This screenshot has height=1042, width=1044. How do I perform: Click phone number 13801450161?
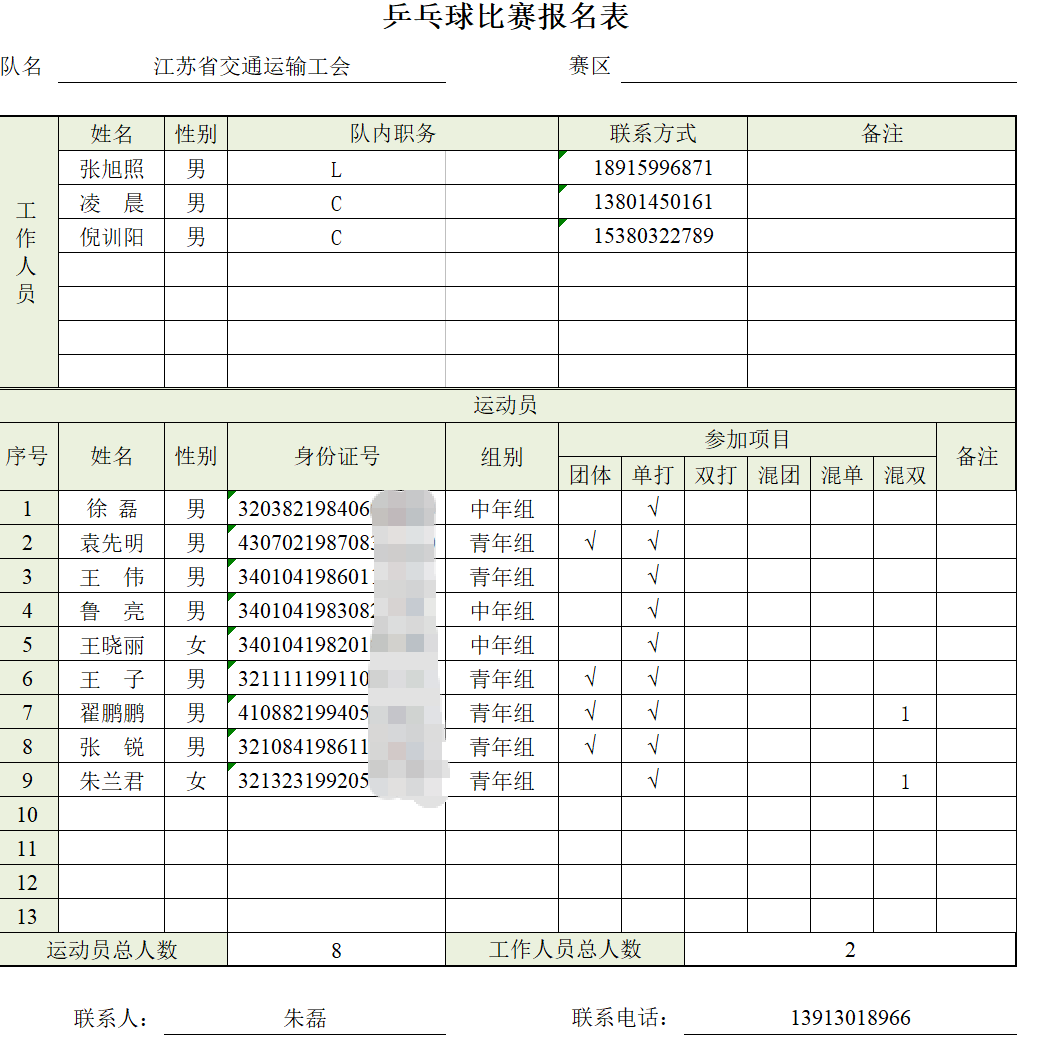pyautogui.click(x=653, y=202)
